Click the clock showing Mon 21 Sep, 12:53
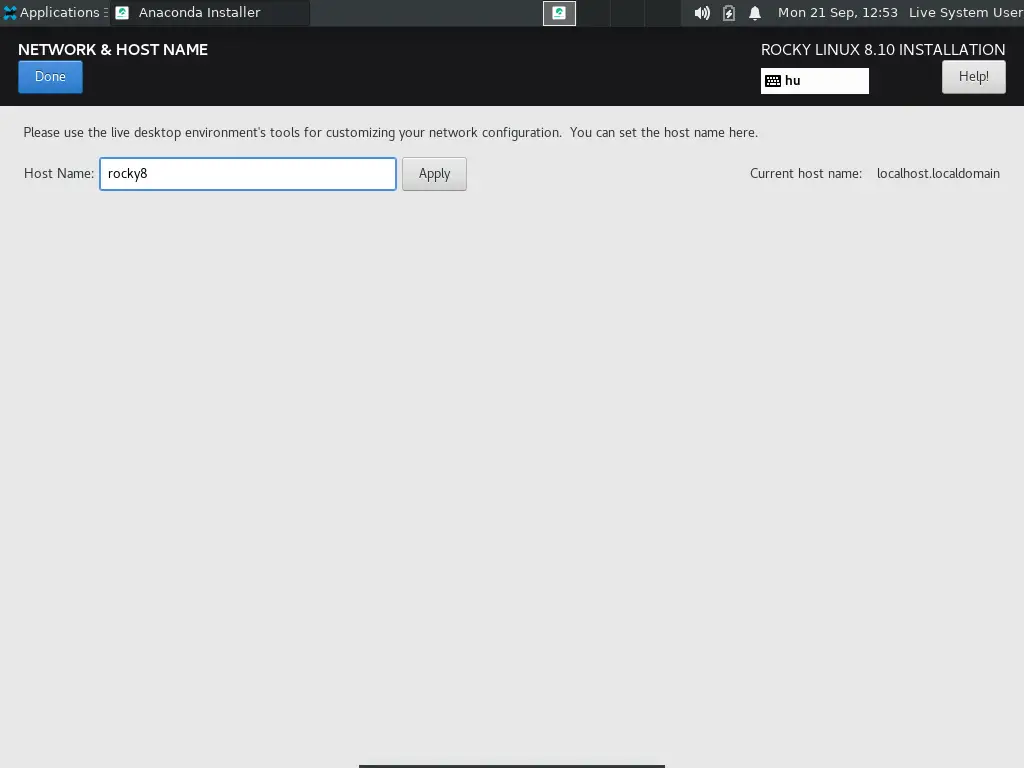Image resolution: width=1024 pixels, height=768 pixels. pyautogui.click(x=838, y=12)
